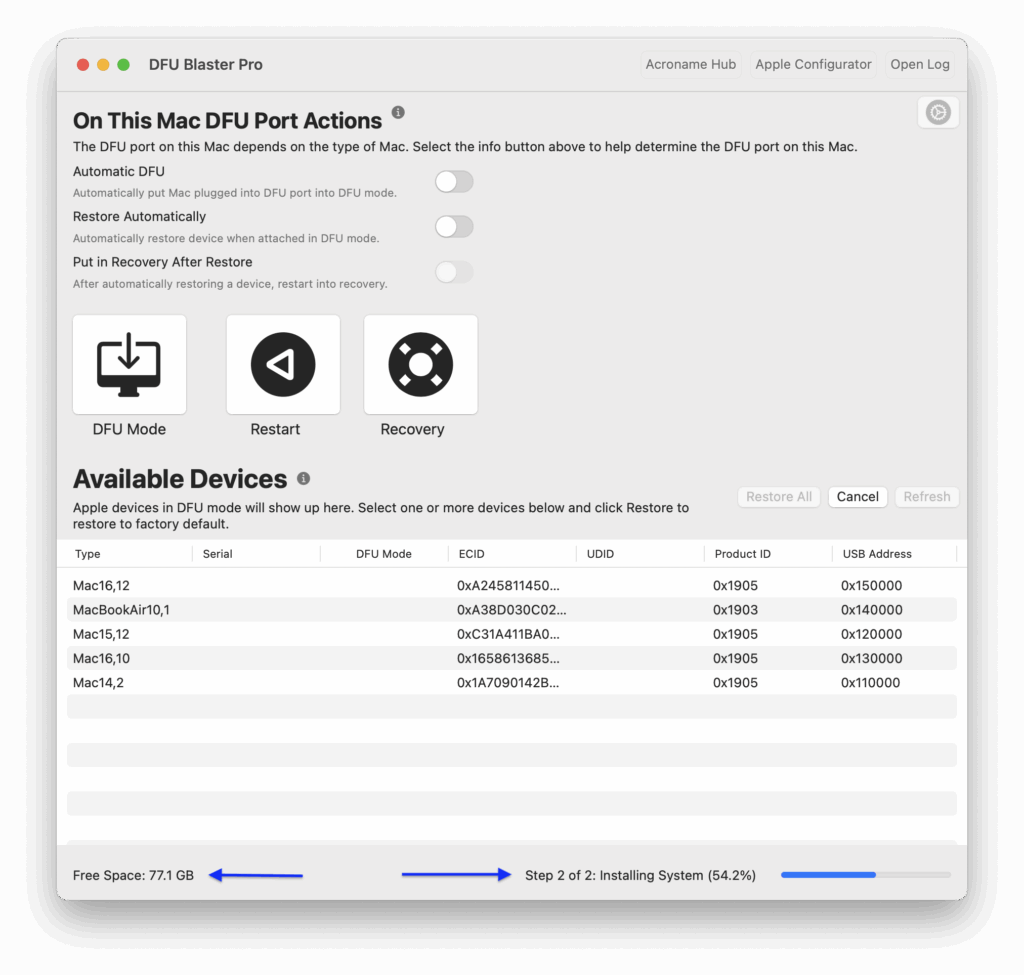The image size is (1024, 975).
Task: Click the UDID column header
Action: [600, 554]
